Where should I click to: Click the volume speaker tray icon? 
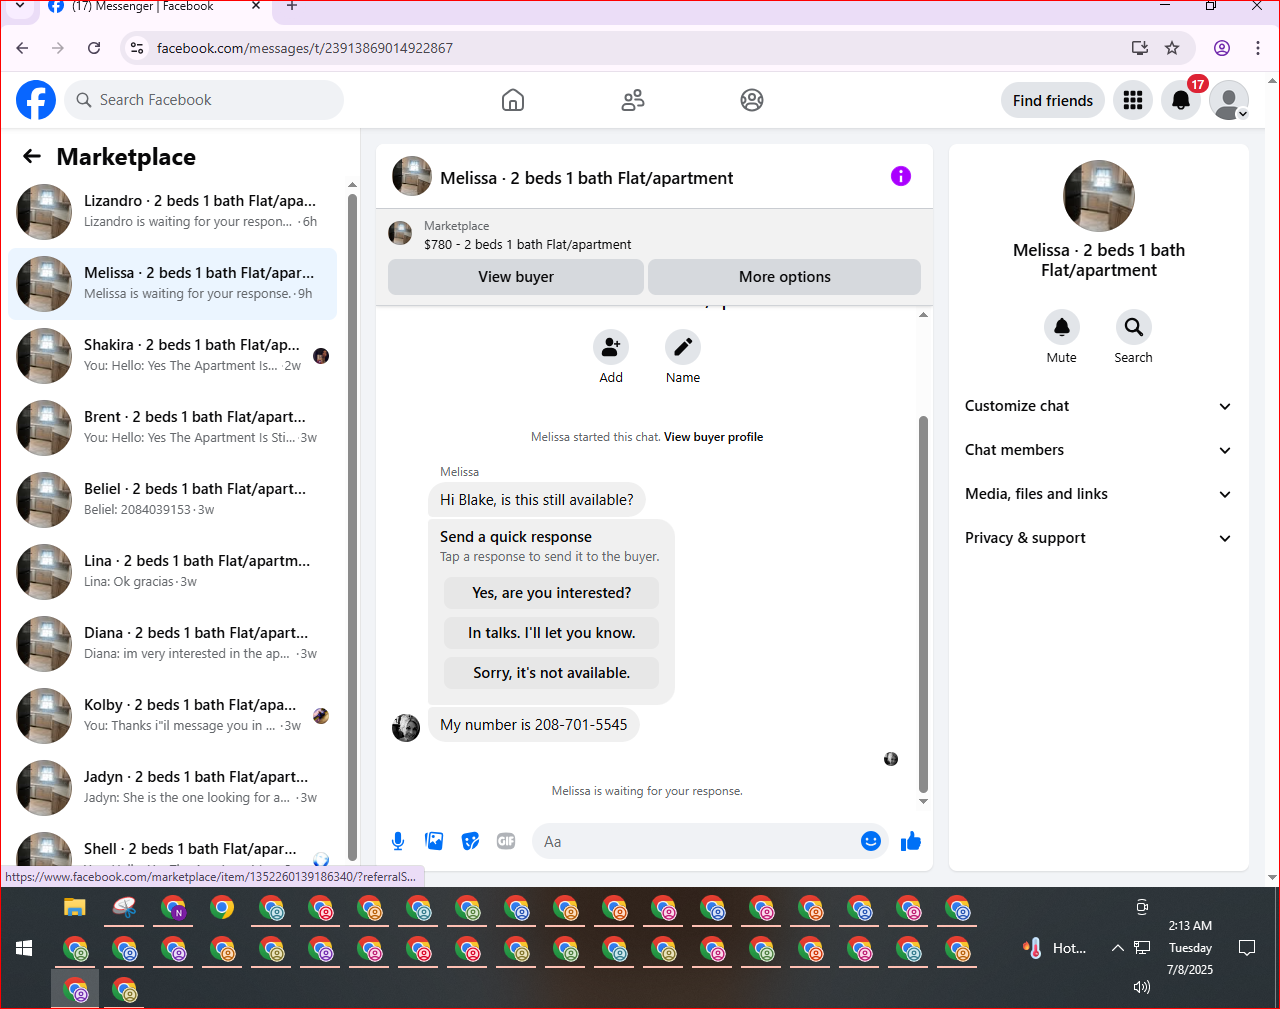1142,987
